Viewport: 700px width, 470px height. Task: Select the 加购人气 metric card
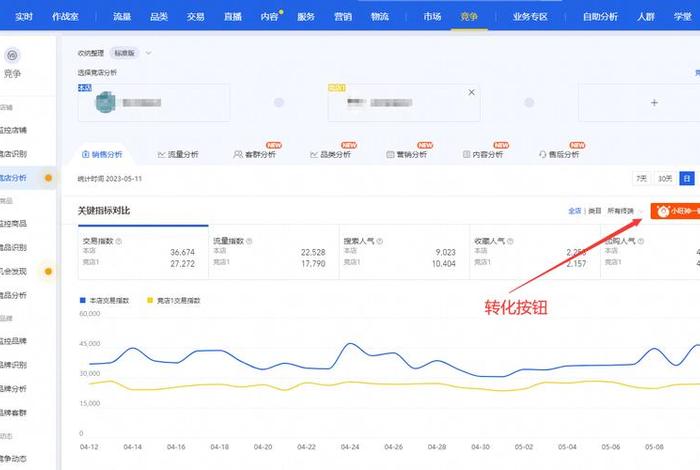(650, 253)
